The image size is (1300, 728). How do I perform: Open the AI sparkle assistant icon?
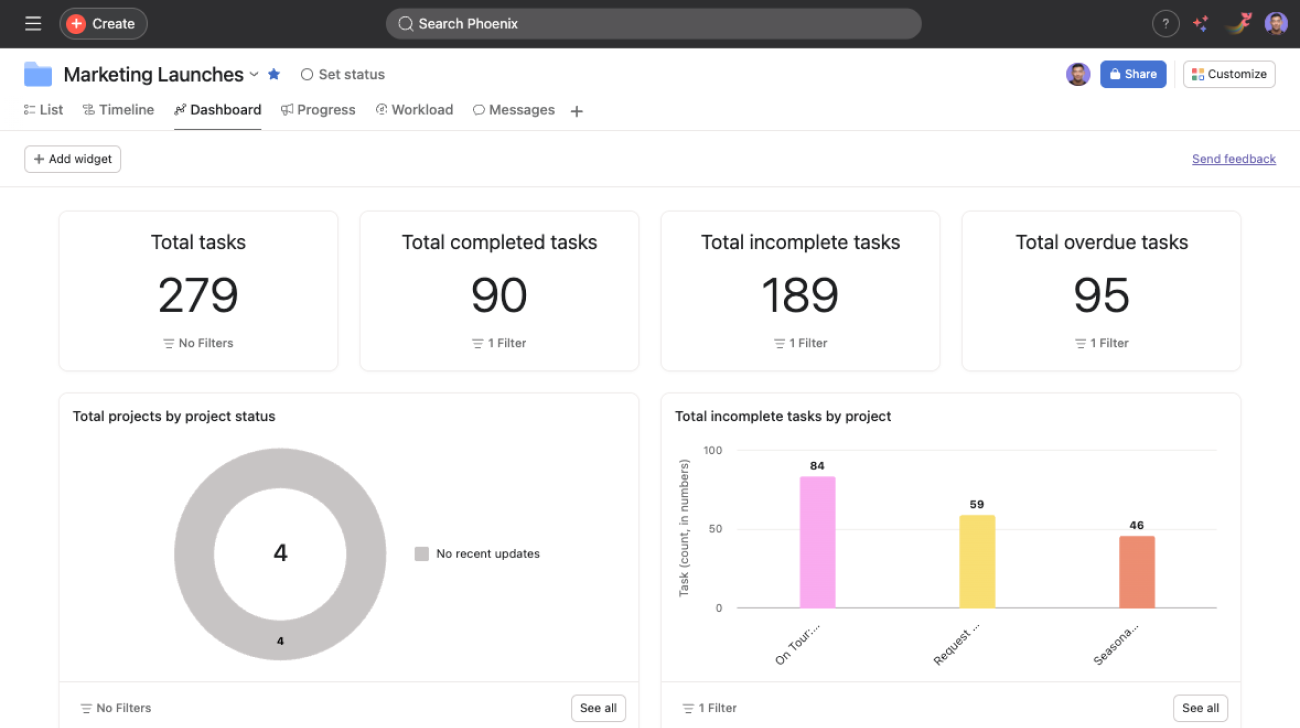click(x=1201, y=24)
